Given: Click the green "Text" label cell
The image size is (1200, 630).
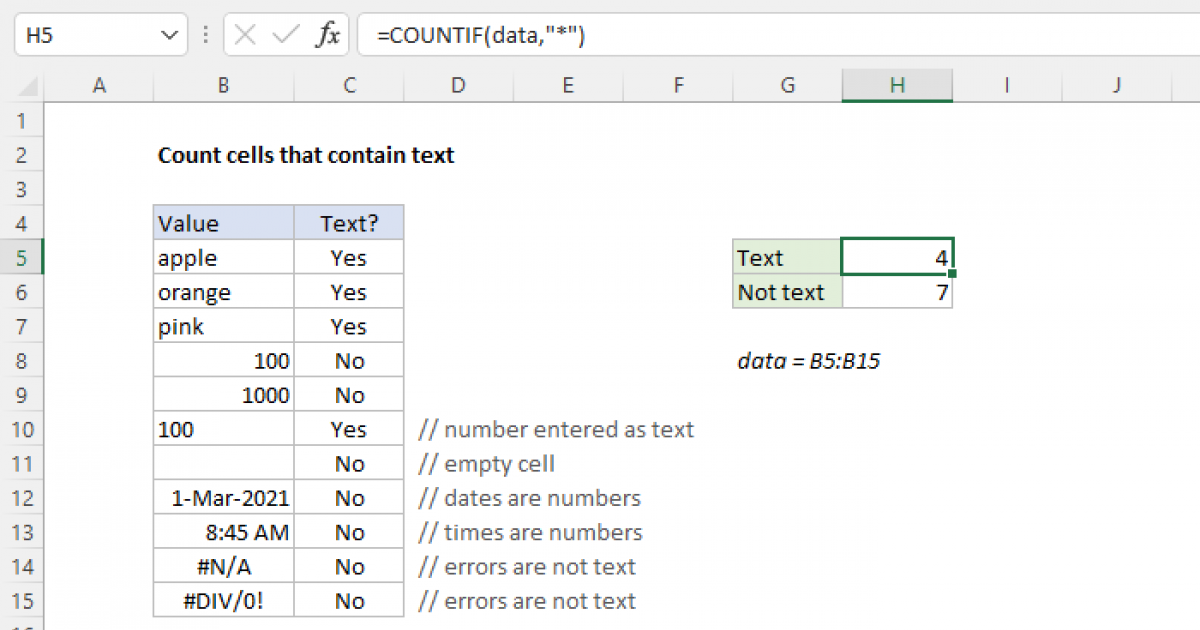Looking at the screenshot, I should 787,258.
